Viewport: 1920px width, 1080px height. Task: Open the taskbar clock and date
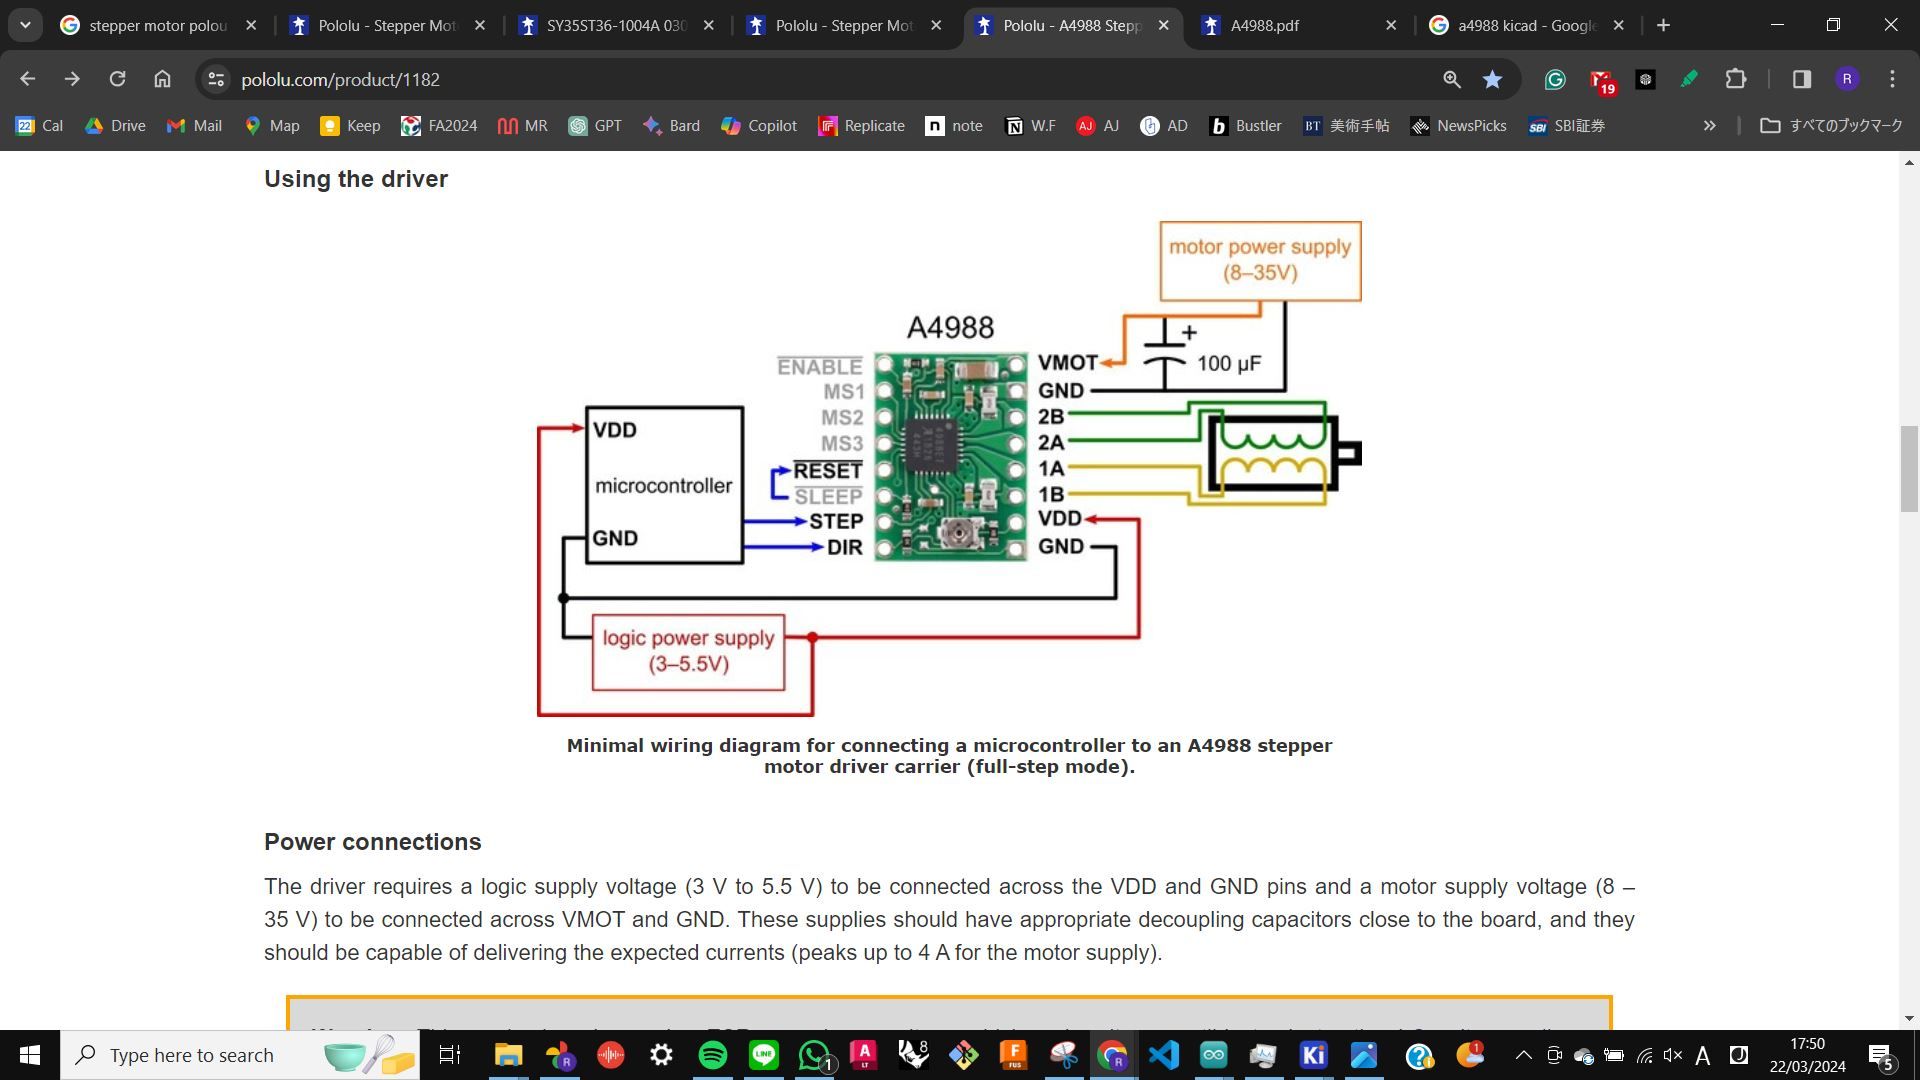(x=1807, y=1055)
